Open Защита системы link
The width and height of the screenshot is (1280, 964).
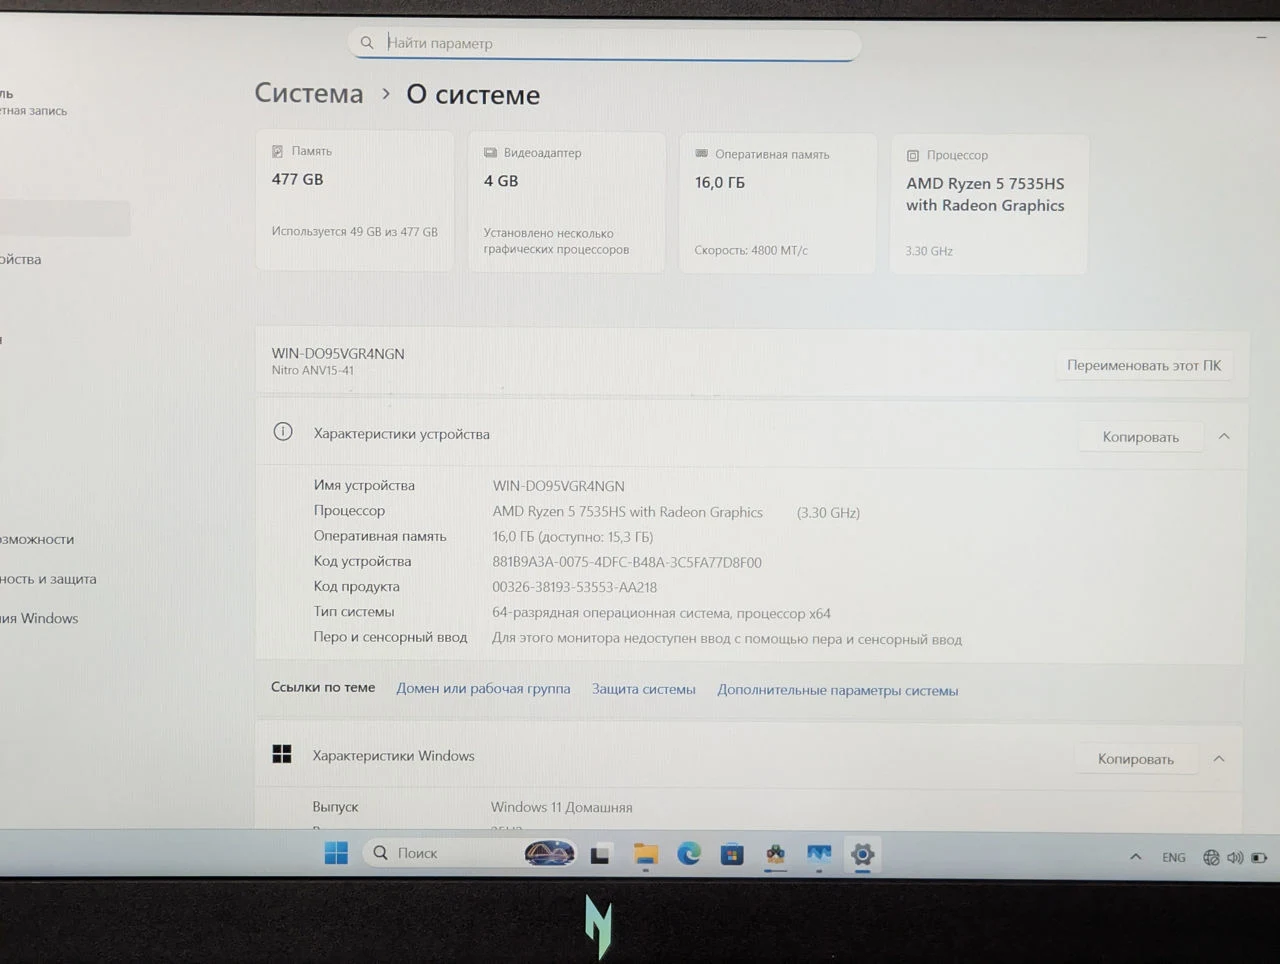click(x=644, y=689)
